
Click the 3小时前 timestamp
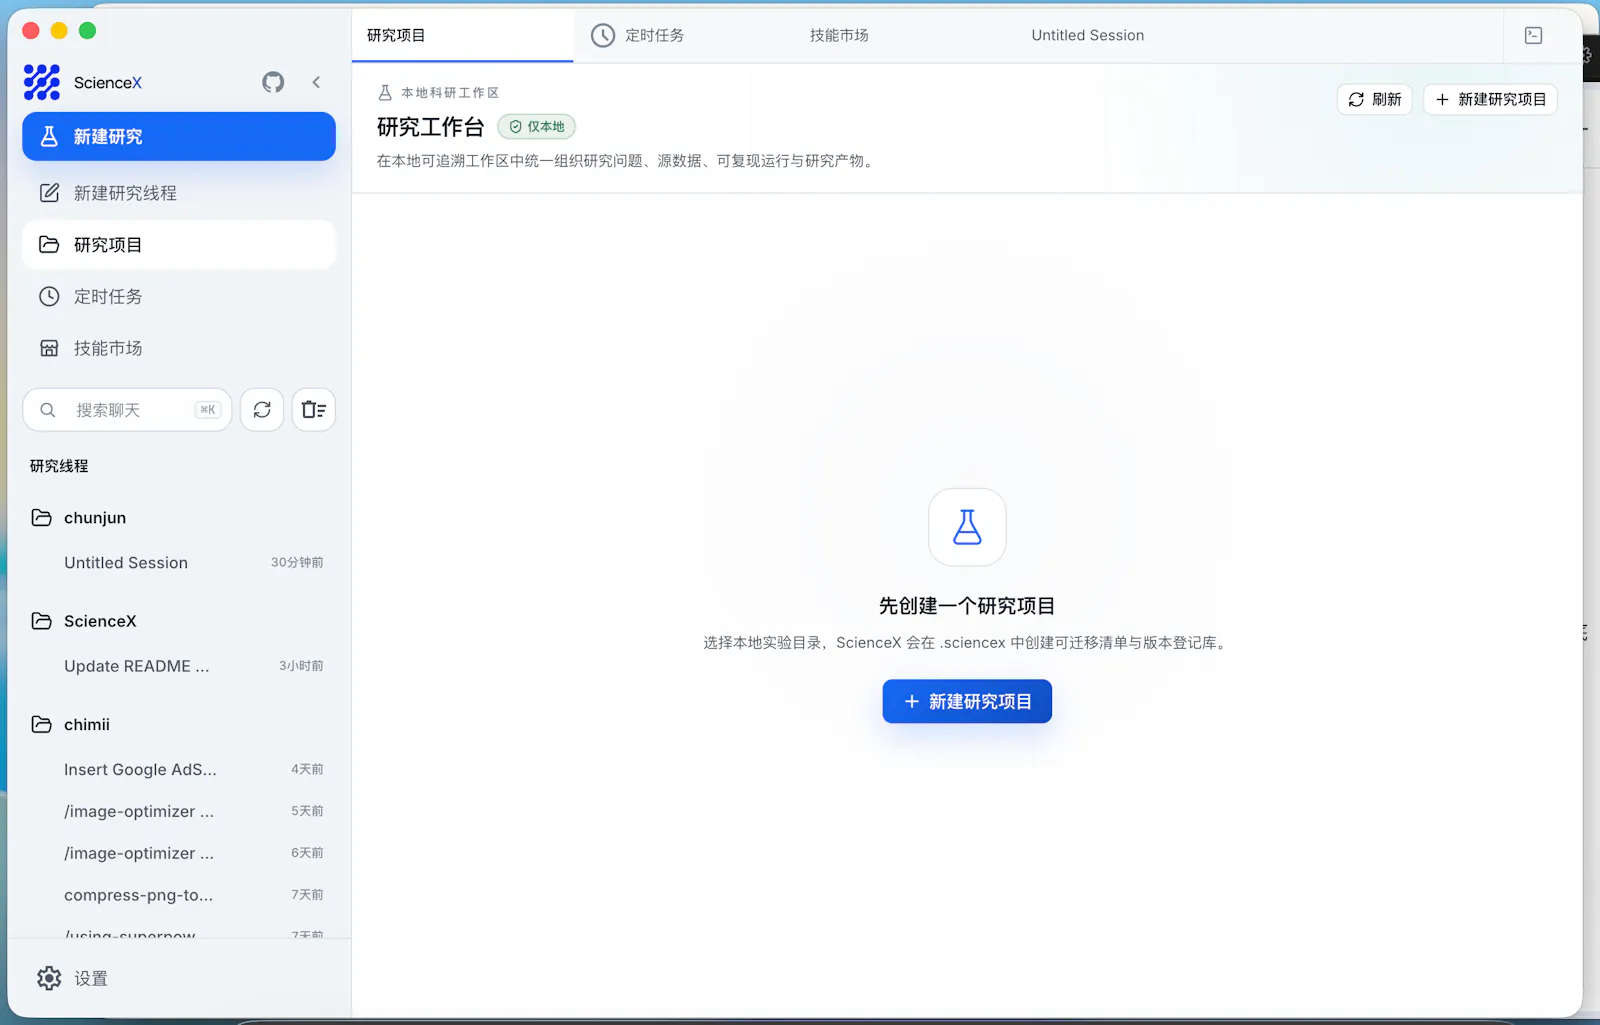click(x=301, y=666)
